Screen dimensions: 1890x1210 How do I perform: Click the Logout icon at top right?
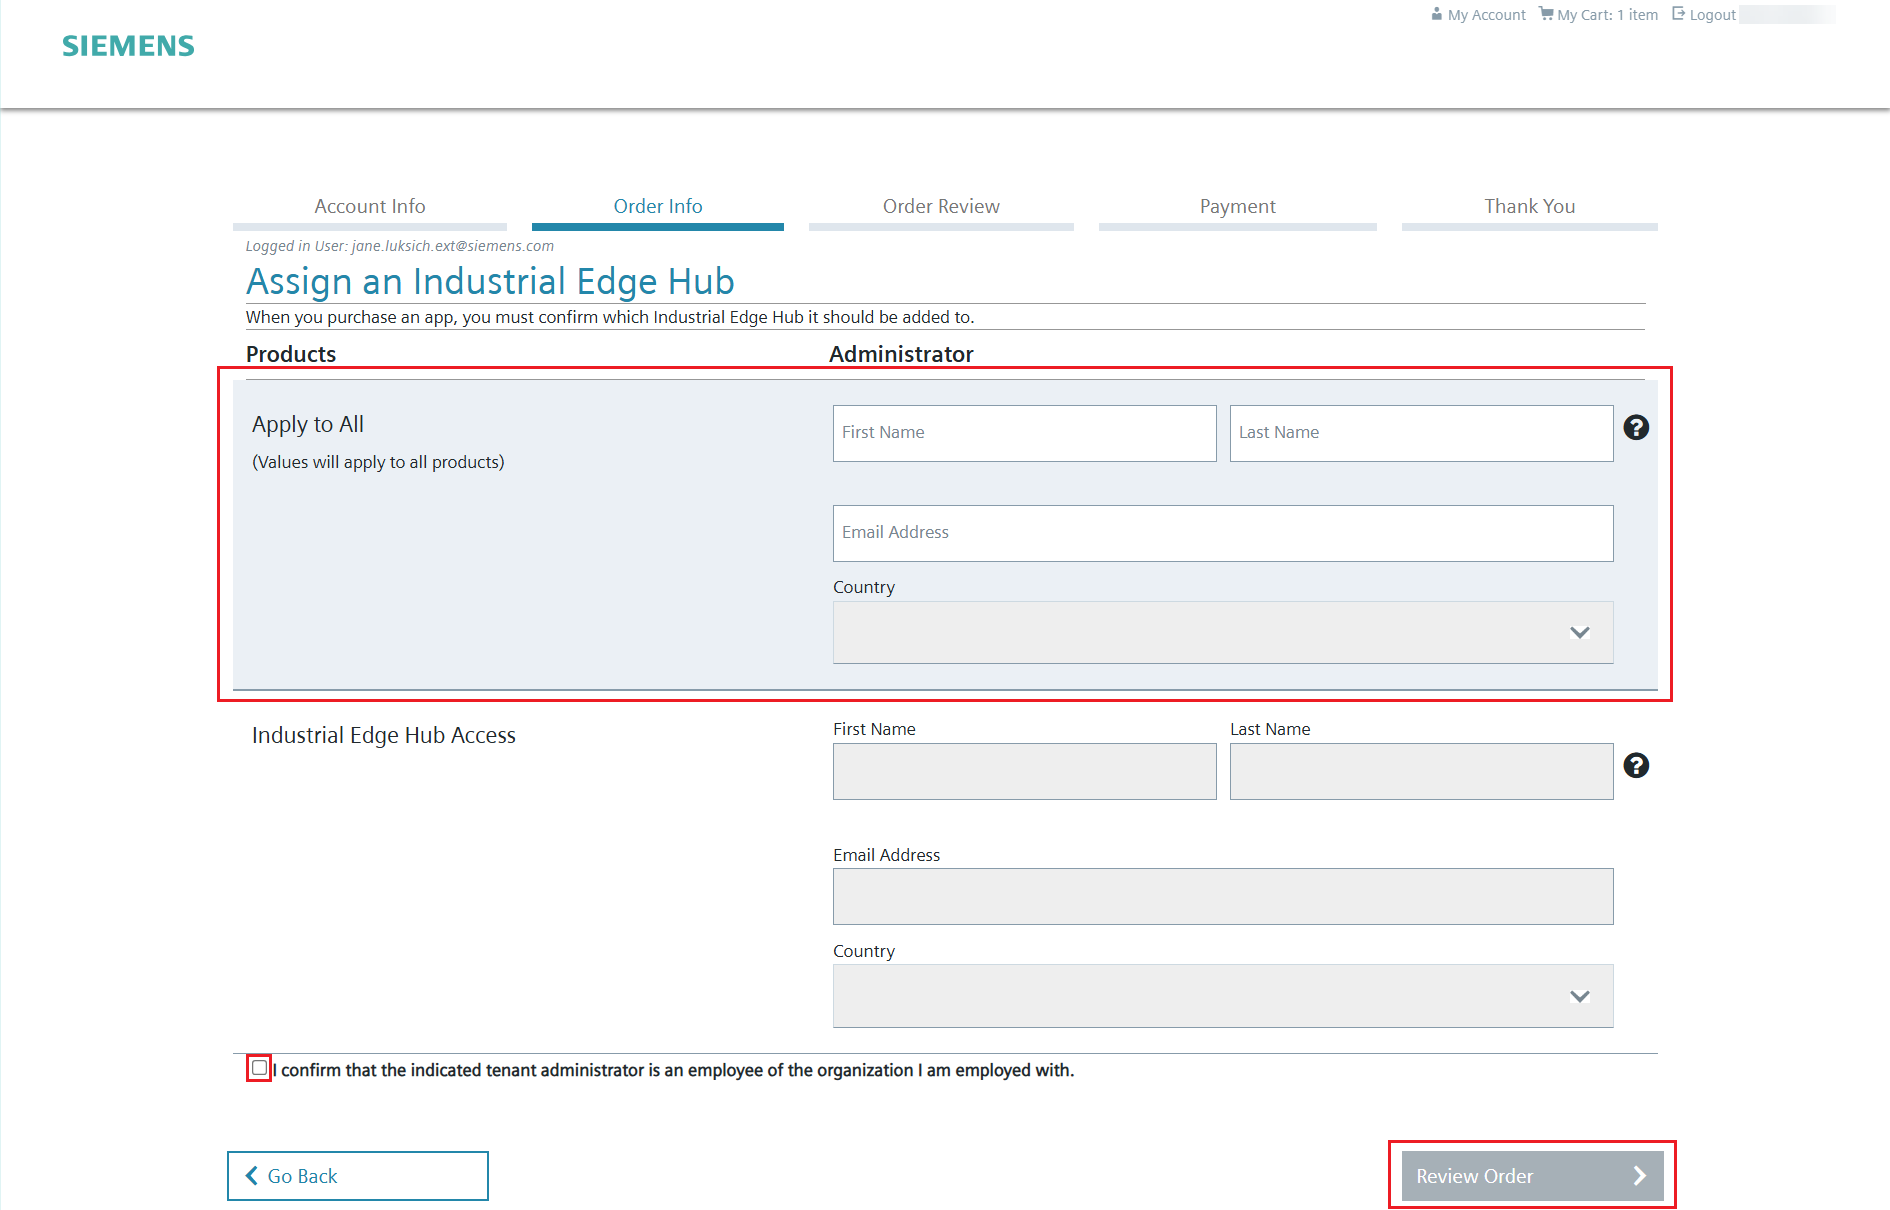click(x=1676, y=14)
